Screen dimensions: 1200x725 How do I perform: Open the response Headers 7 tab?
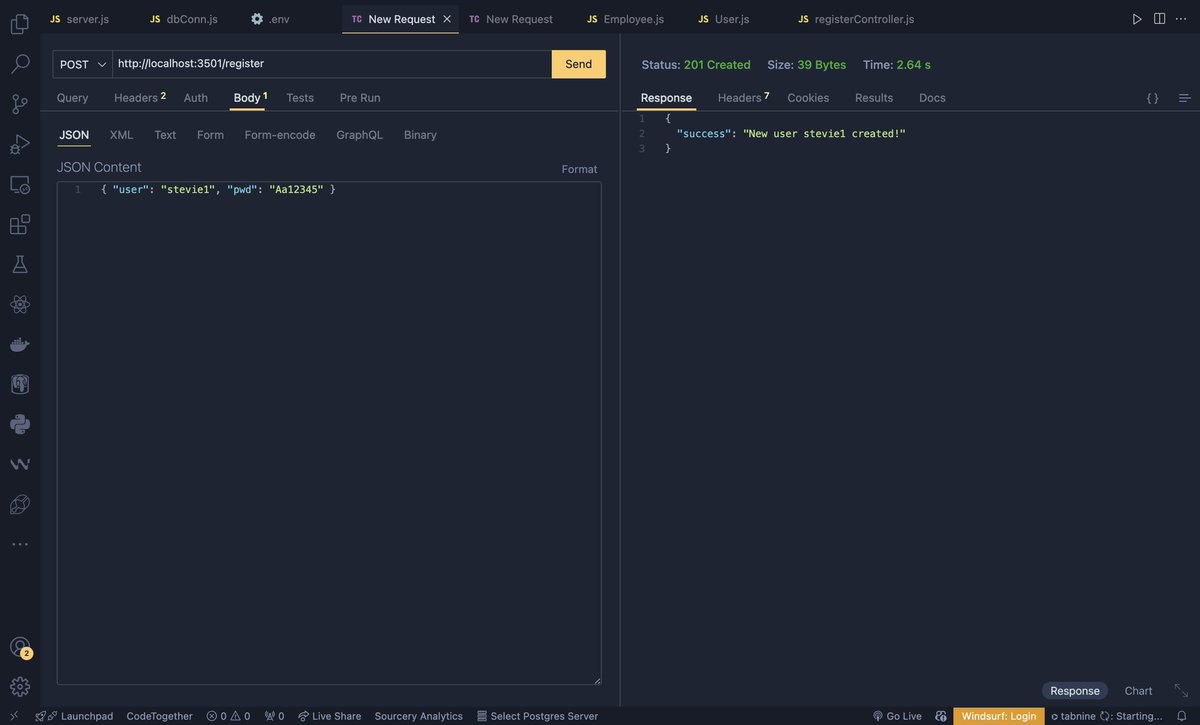743,98
